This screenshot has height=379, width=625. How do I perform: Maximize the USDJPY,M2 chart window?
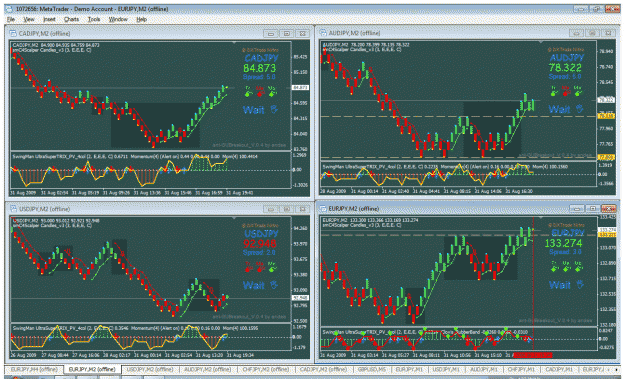[x=287, y=209]
